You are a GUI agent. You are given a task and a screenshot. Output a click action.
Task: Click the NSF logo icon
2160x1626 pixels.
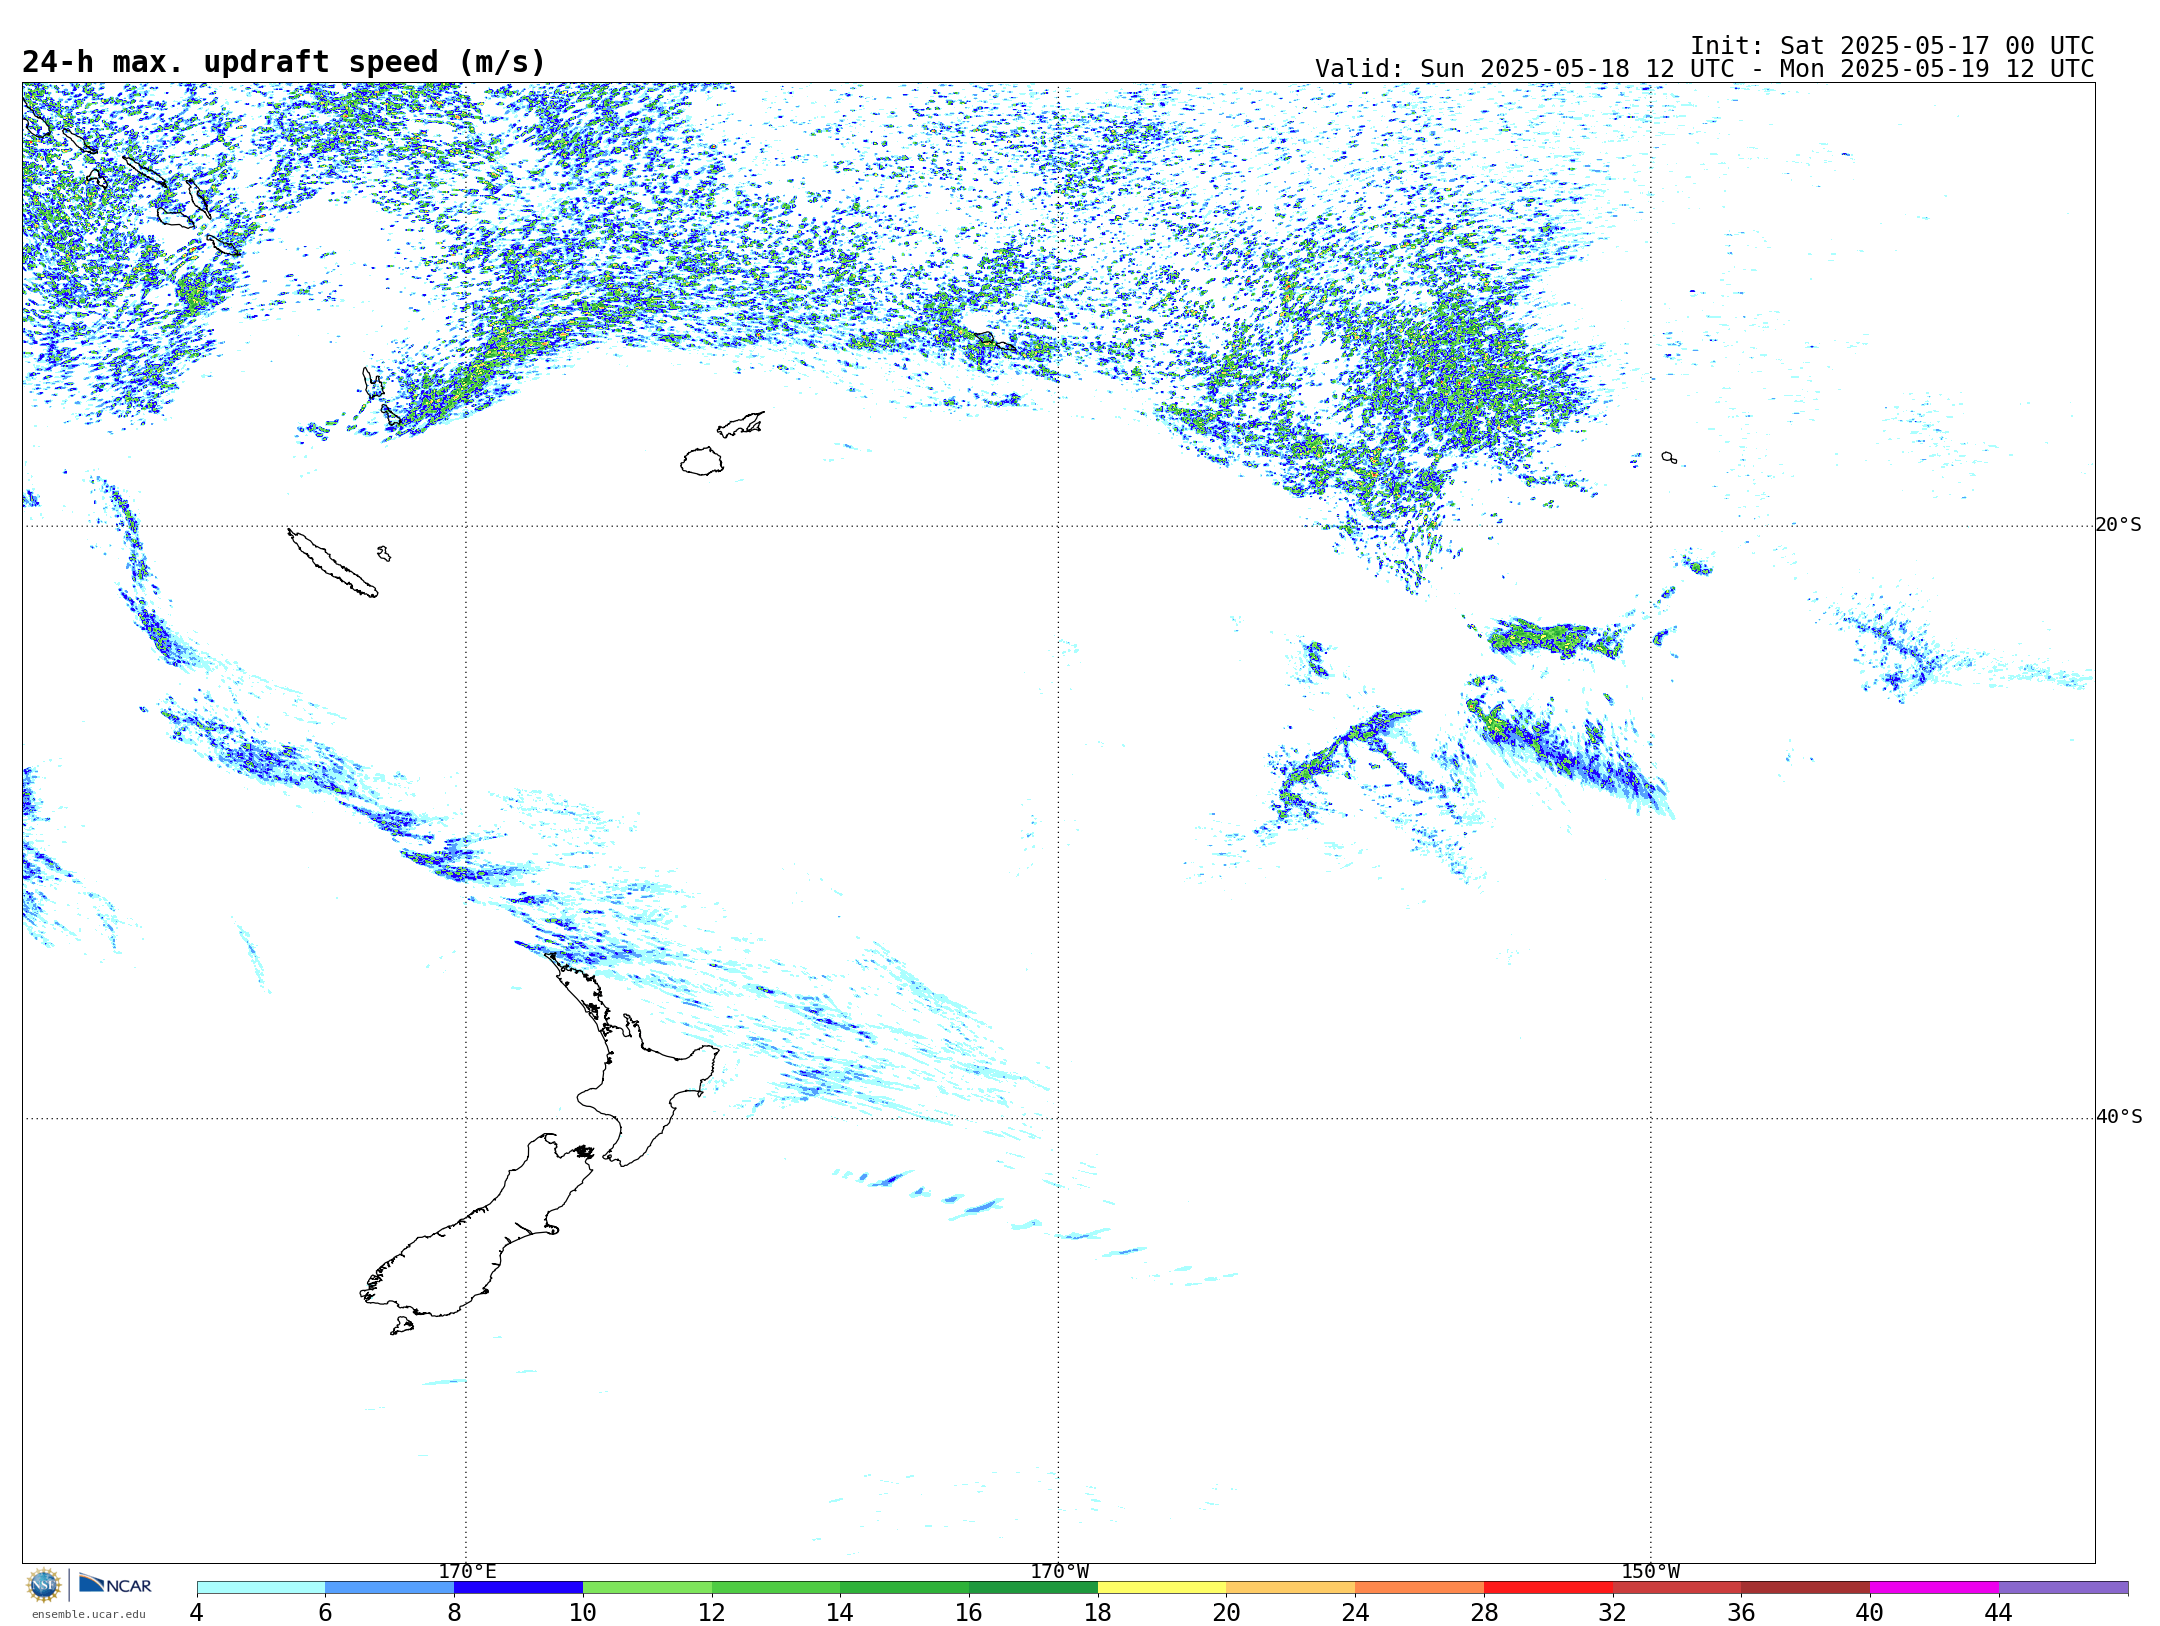pos(44,1585)
